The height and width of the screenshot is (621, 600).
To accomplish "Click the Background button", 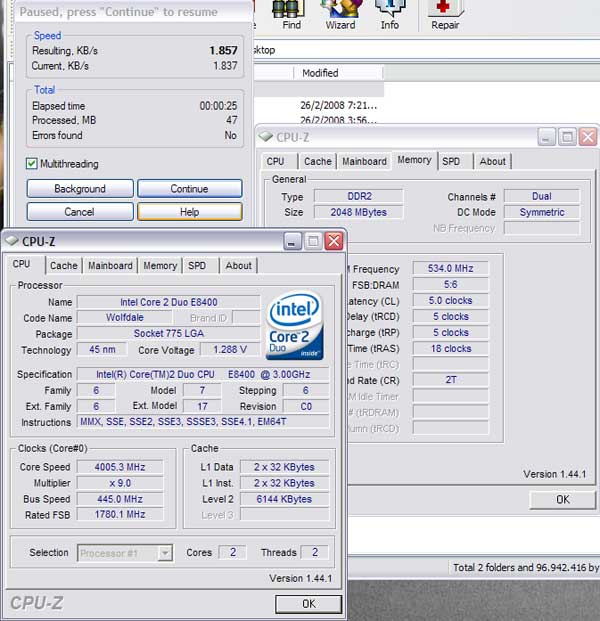I will [80, 189].
